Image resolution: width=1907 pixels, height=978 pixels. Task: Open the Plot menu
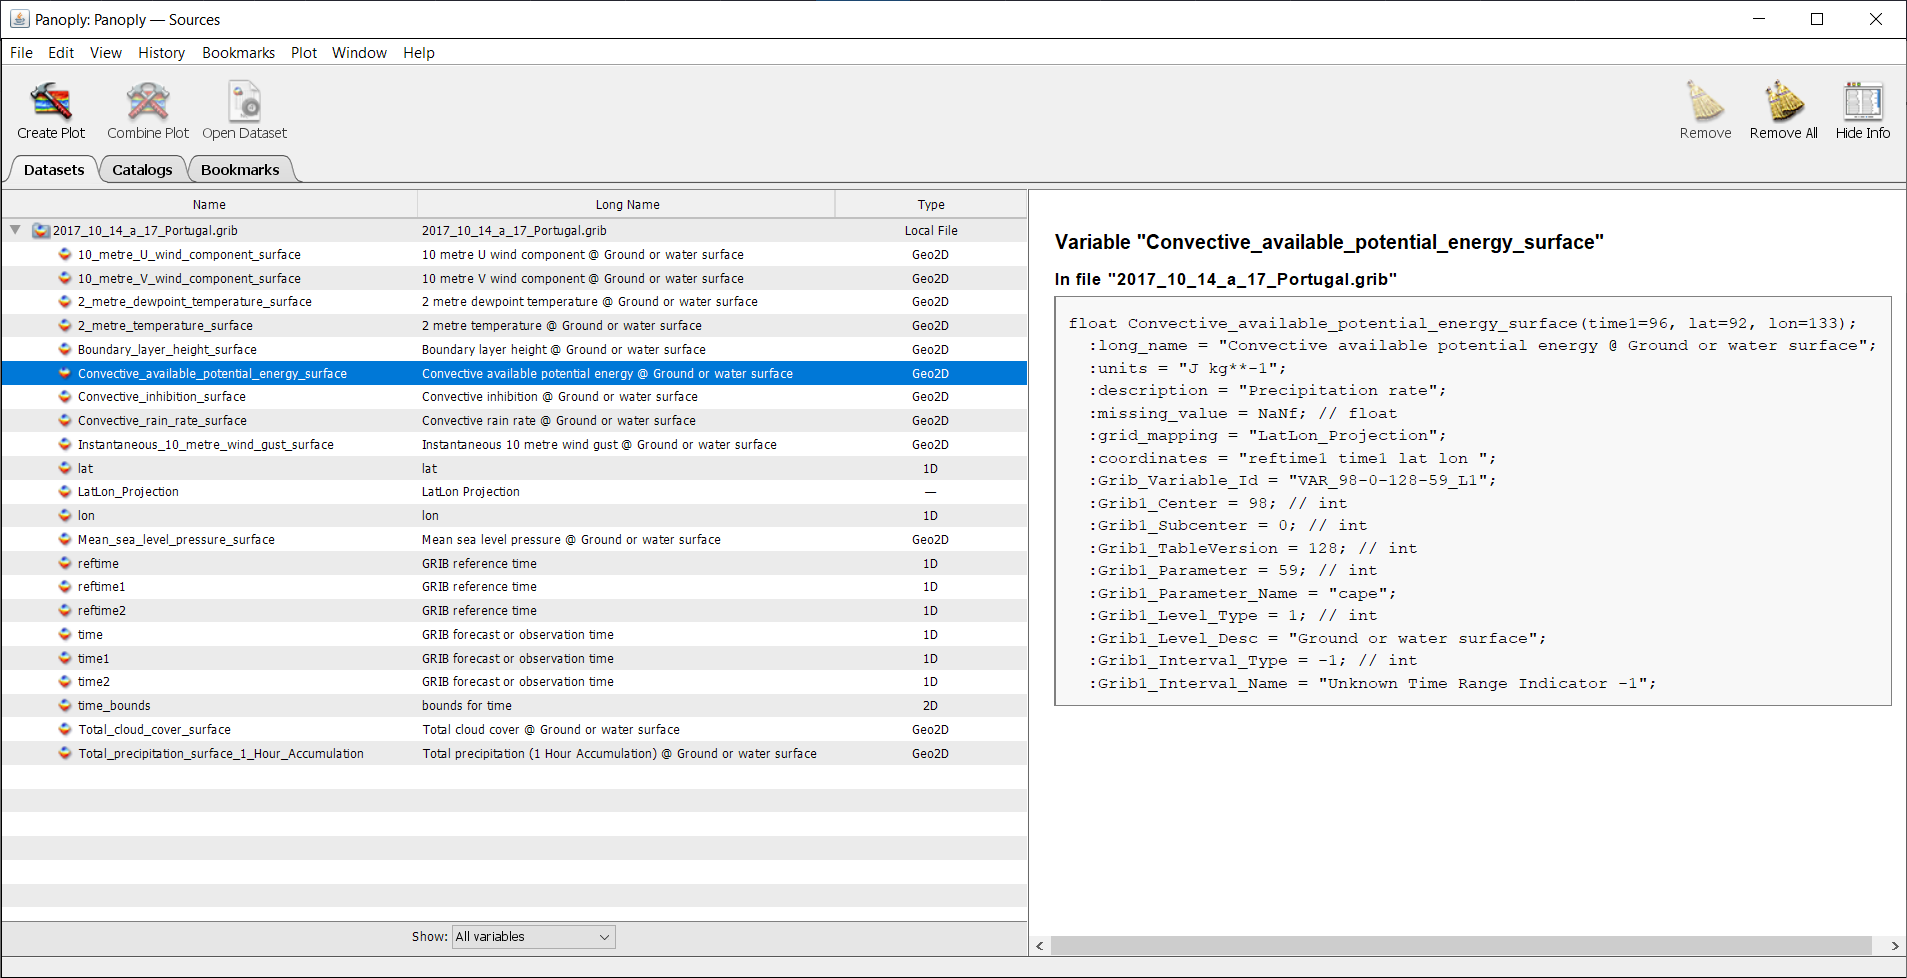(x=303, y=52)
